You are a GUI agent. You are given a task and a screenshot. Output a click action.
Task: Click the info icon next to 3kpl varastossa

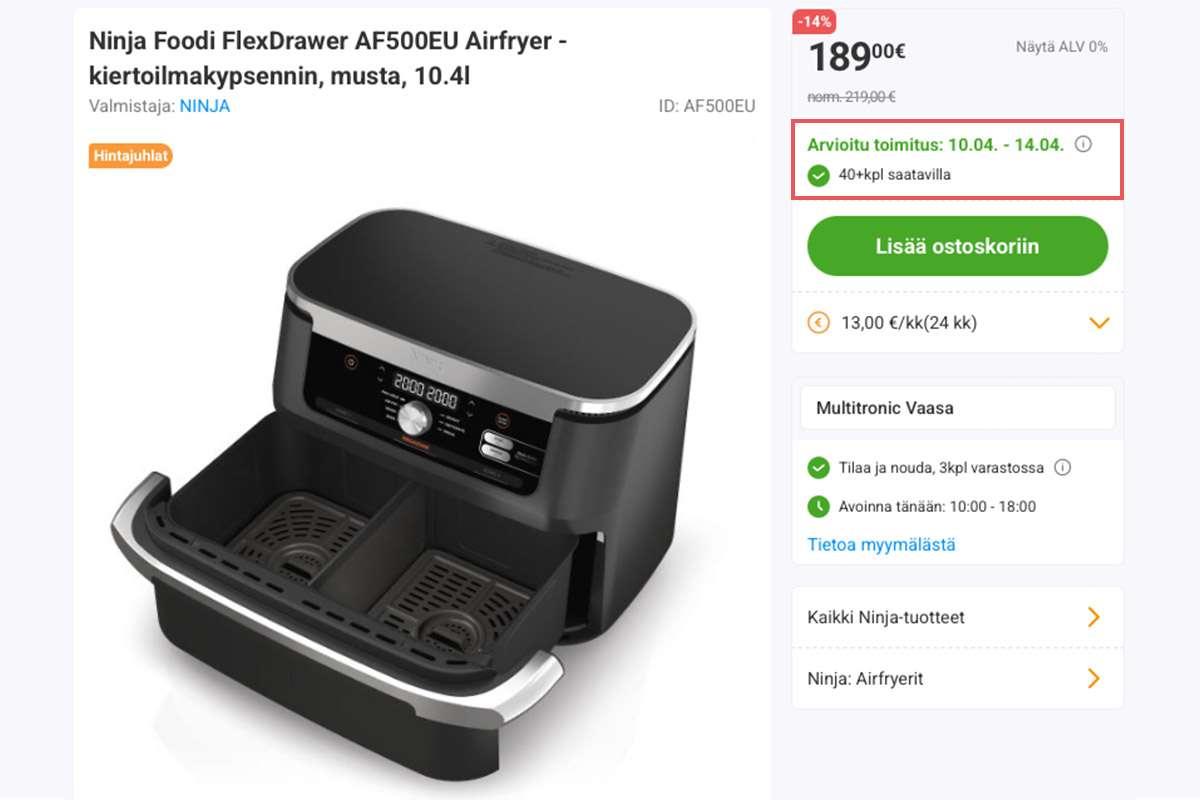(x=1063, y=467)
